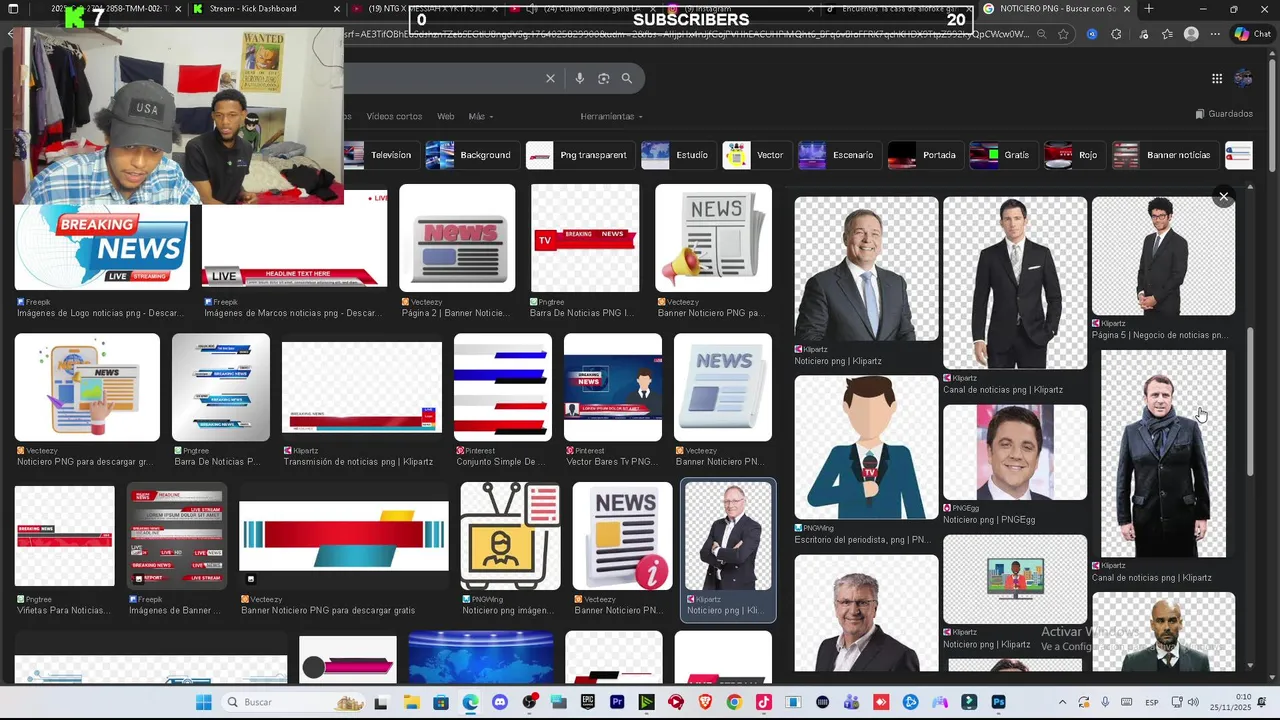Open Google Chrome from taskbar

(734, 702)
